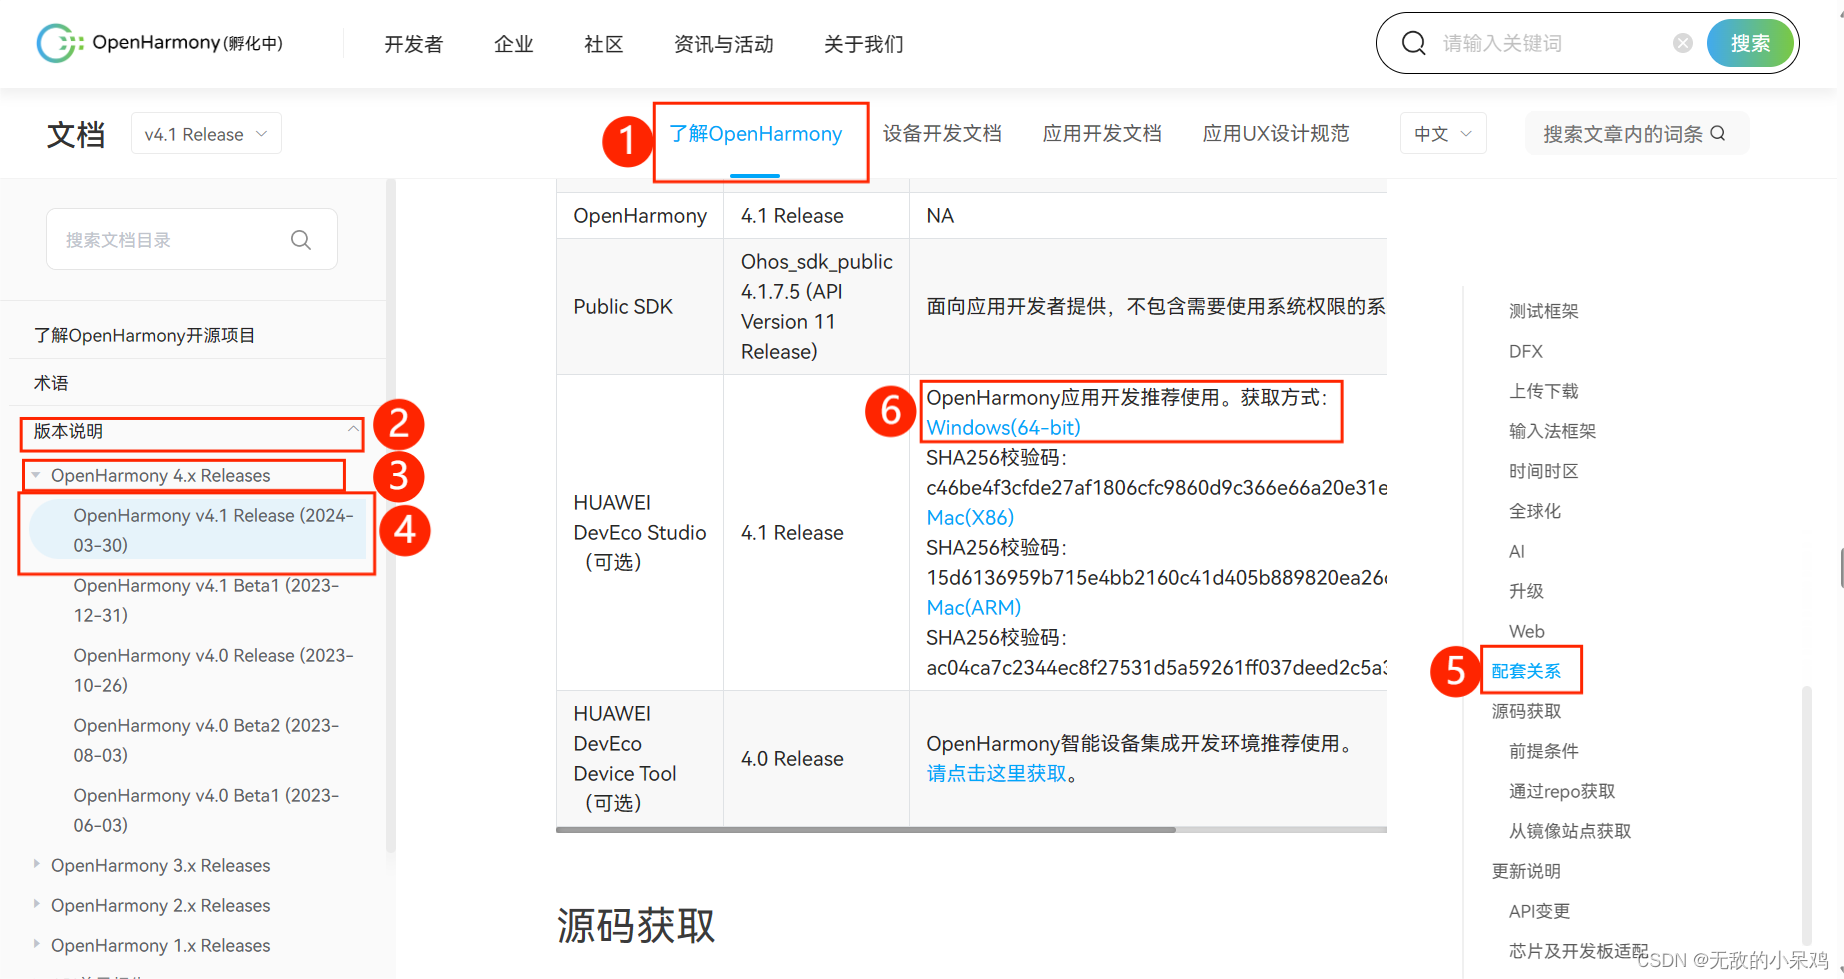Click the HUAWEI DevEco Studio (可选) cell
Viewport: 1844px width, 979px height.
640,532
